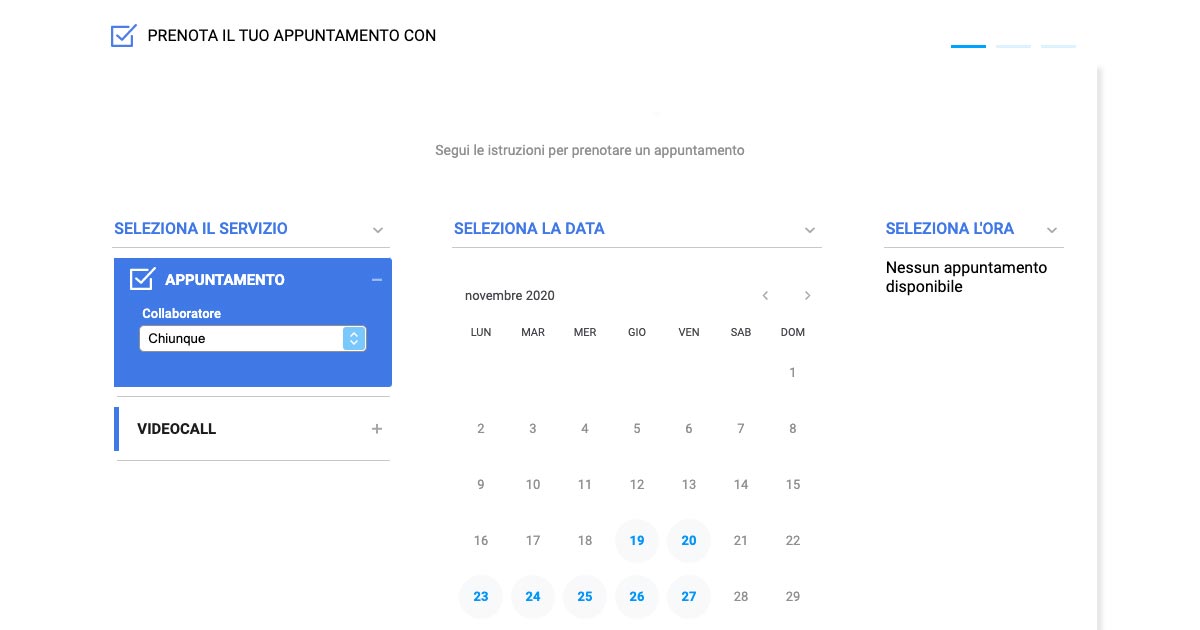Click the first progress step indicator
This screenshot has height=630, width=1200.
(968, 46)
